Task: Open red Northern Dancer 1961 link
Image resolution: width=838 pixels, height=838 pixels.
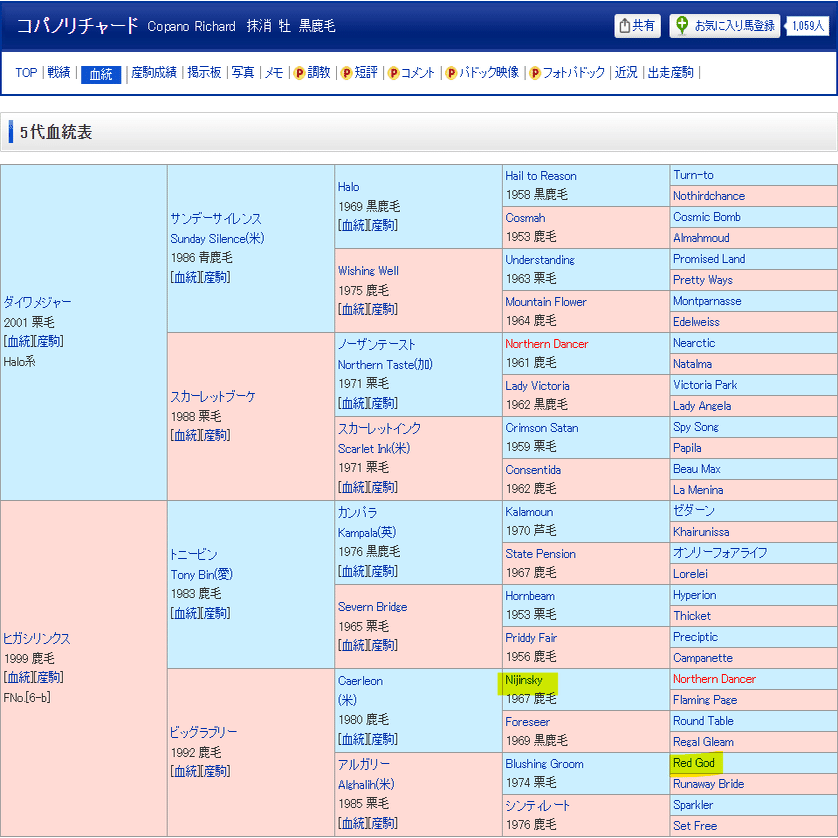Action: coord(547,344)
